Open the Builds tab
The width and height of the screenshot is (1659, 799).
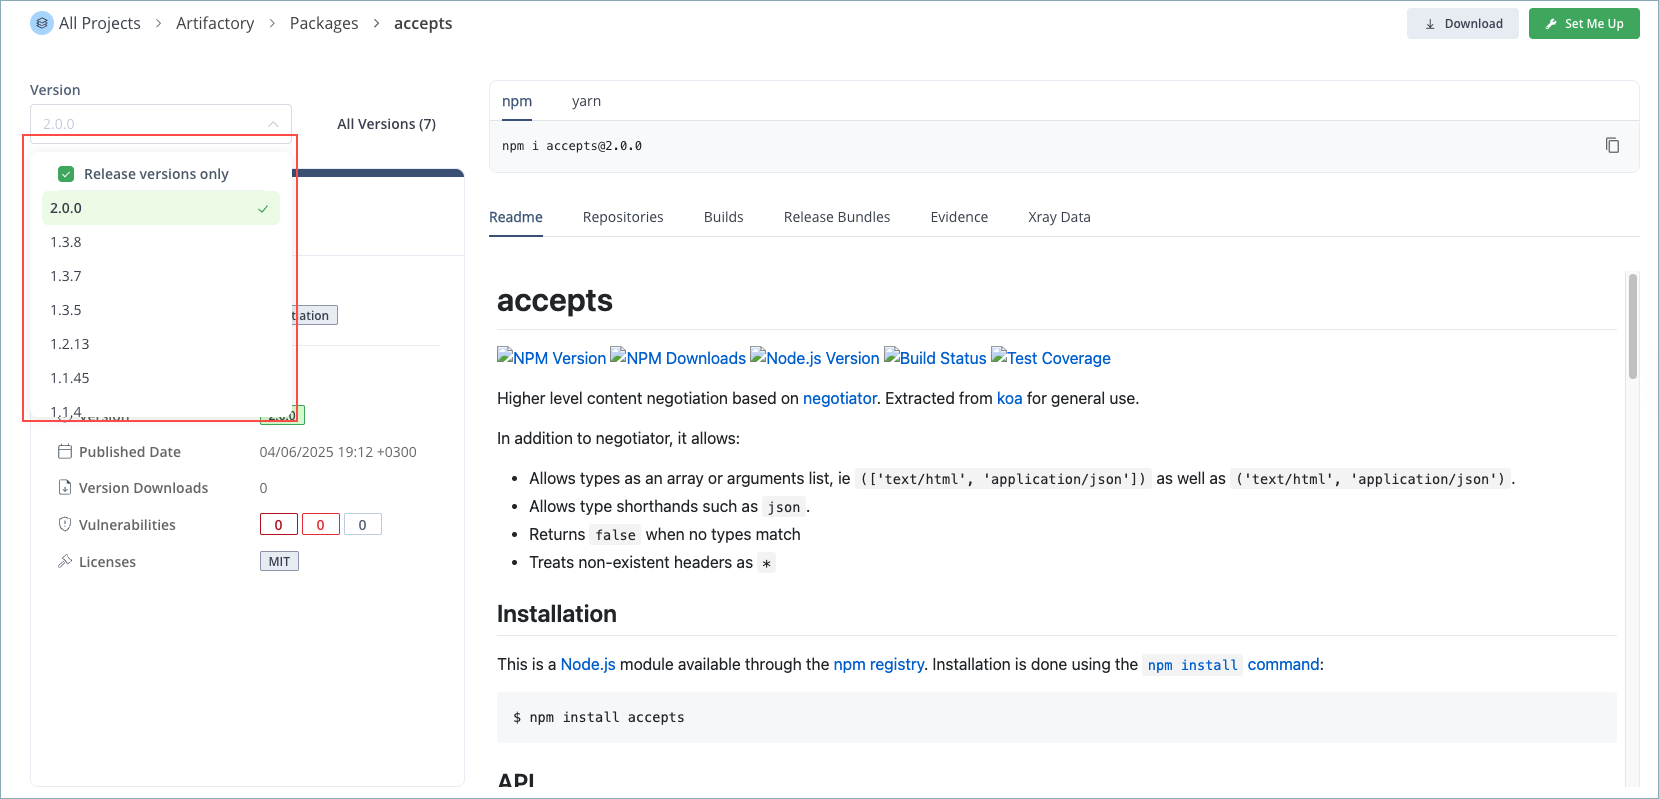[x=724, y=217]
